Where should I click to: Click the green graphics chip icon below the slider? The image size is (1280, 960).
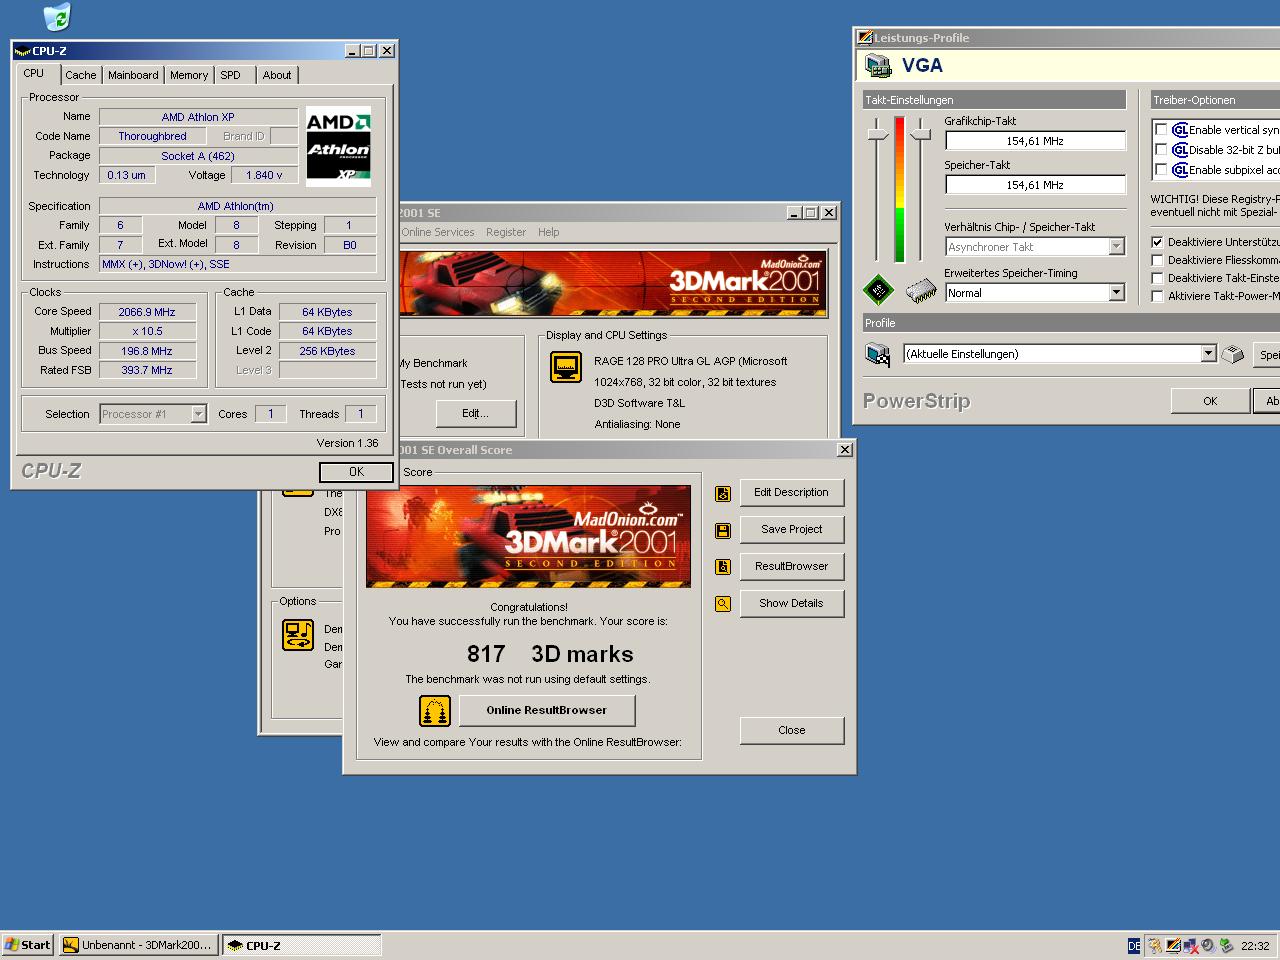(878, 291)
